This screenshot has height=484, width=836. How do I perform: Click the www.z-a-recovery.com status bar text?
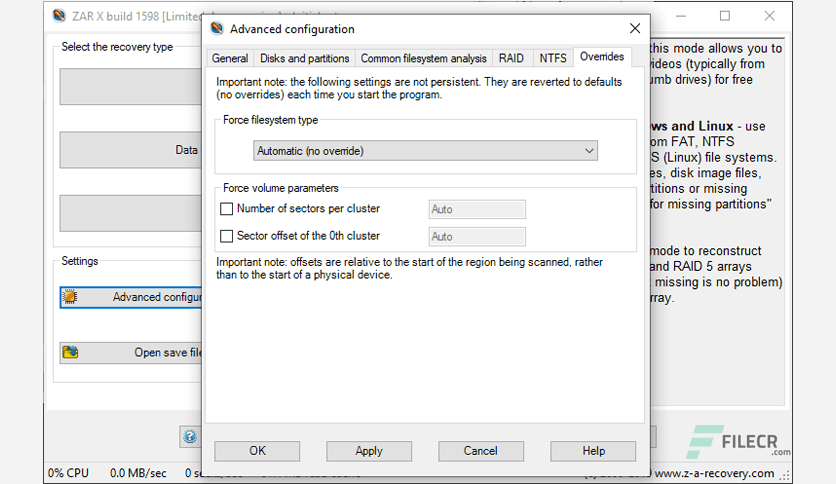(714, 473)
